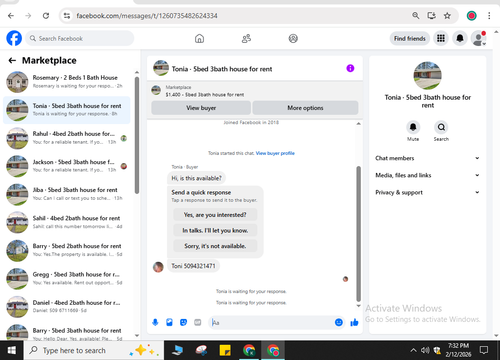Click browser back arrow

pos(11,16)
